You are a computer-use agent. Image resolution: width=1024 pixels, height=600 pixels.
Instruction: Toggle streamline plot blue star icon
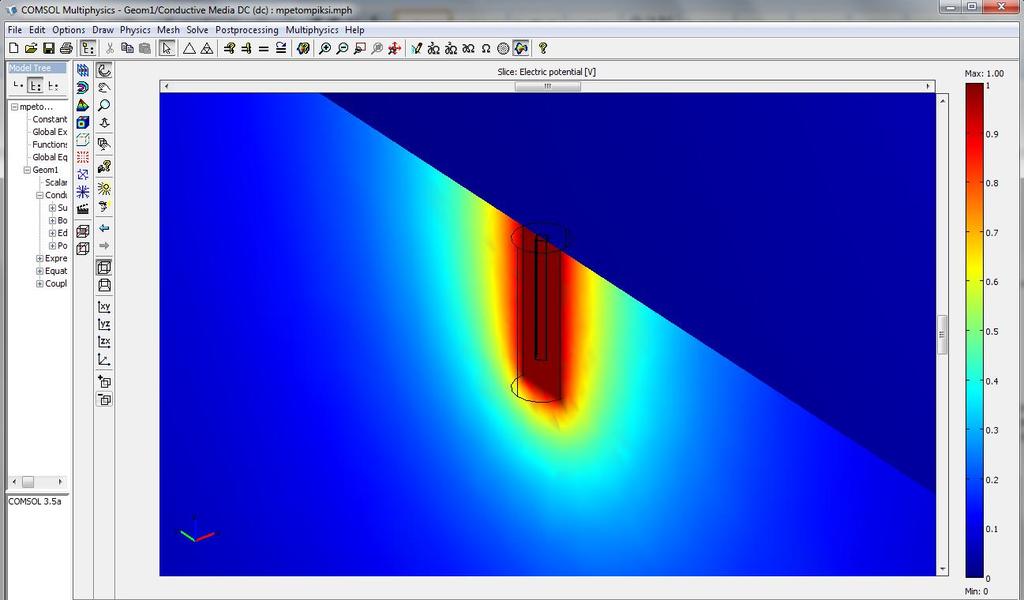[83, 191]
